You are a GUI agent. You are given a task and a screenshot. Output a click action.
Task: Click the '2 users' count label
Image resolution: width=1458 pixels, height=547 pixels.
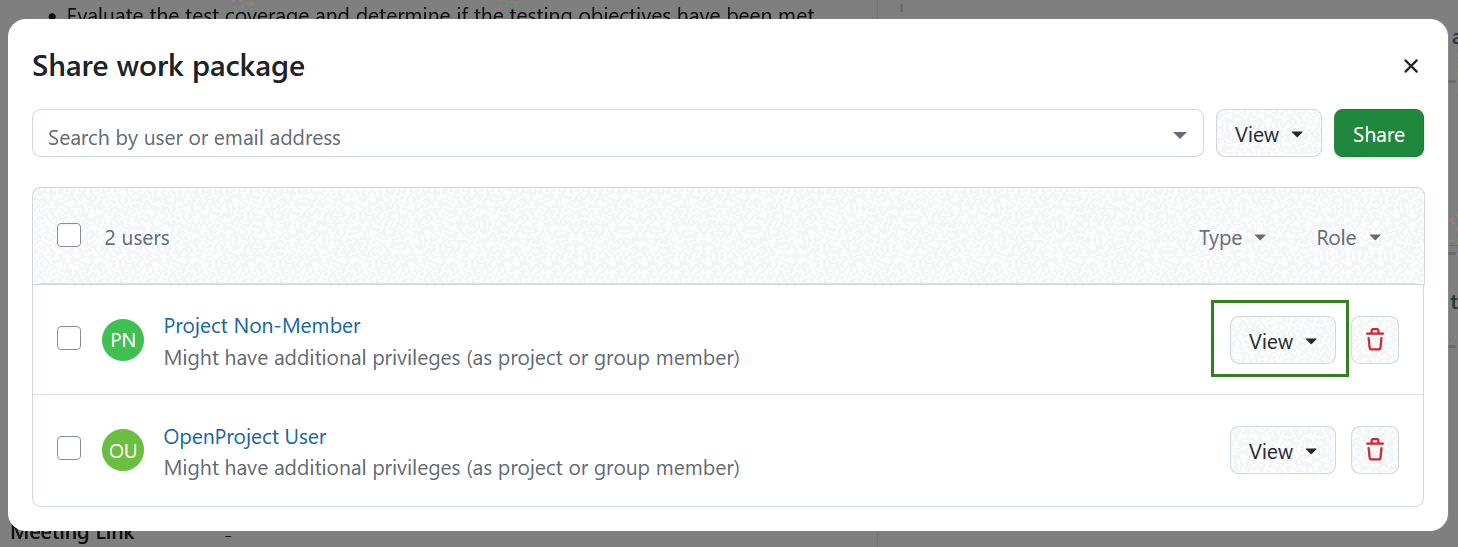[137, 238]
